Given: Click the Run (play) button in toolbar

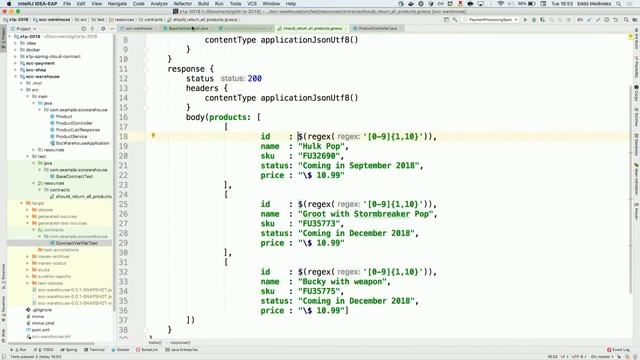Looking at the screenshot, I should (525, 20).
